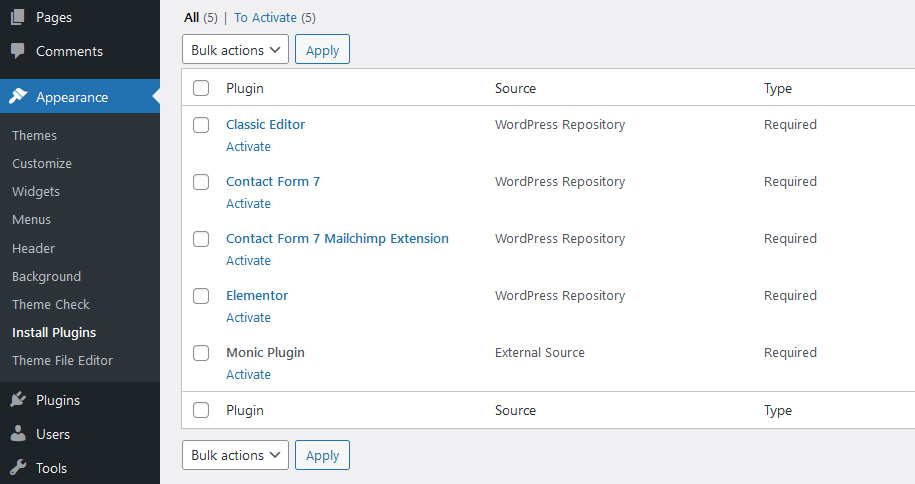Viewport: 915px width, 484px height.
Task: Activate the Contact Form 7 plugin
Action: click(249, 204)
